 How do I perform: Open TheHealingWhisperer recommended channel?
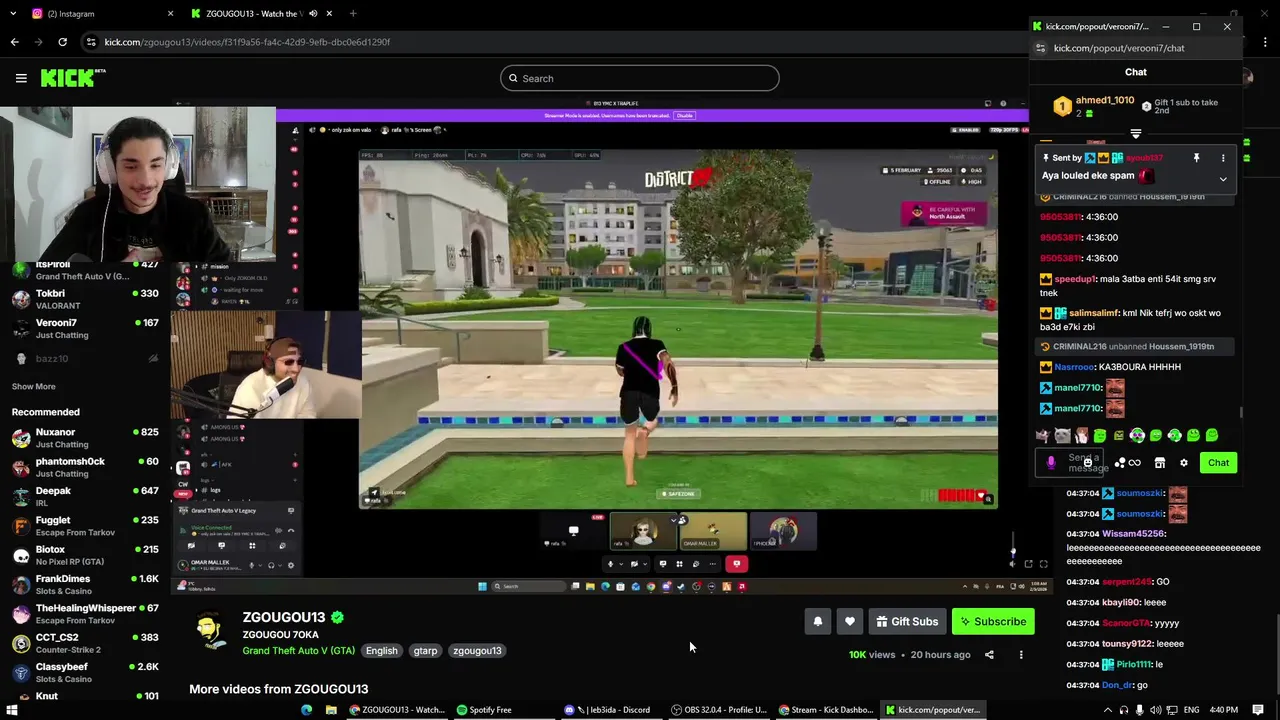click(85, 613)
